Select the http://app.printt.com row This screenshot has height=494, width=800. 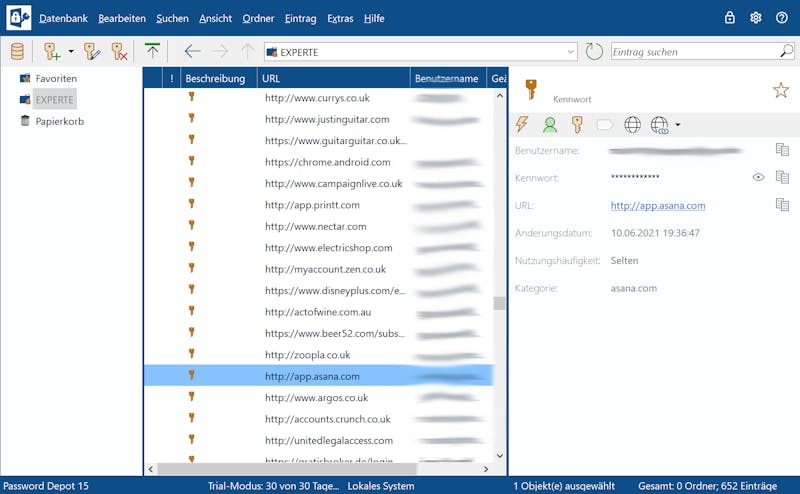(x=318, y=205)
